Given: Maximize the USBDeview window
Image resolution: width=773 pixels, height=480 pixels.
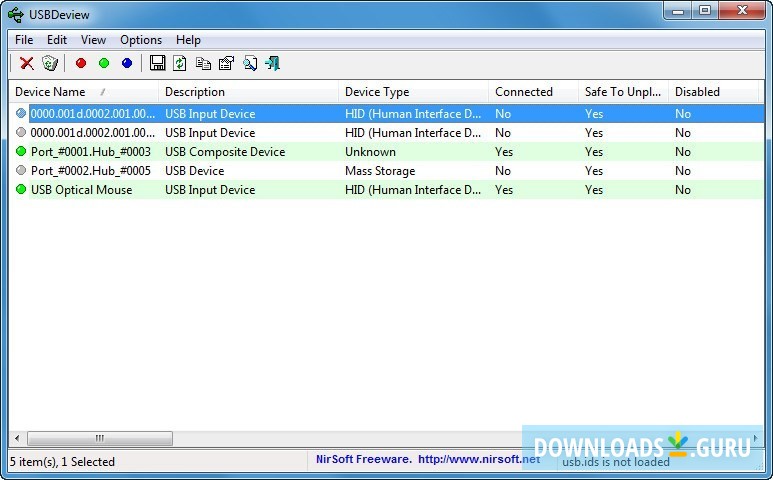Looking at the screenshot, I should [x=705, y=10].
